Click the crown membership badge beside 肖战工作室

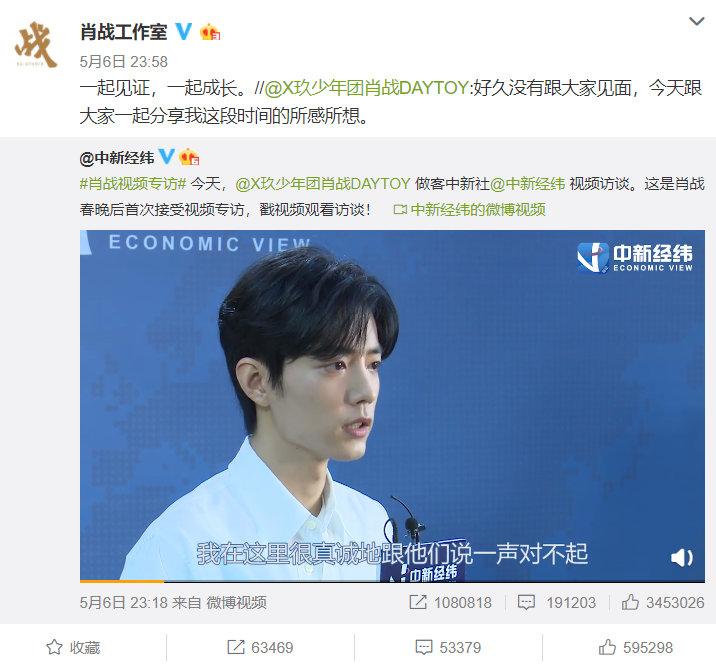(x=210, y=32)
